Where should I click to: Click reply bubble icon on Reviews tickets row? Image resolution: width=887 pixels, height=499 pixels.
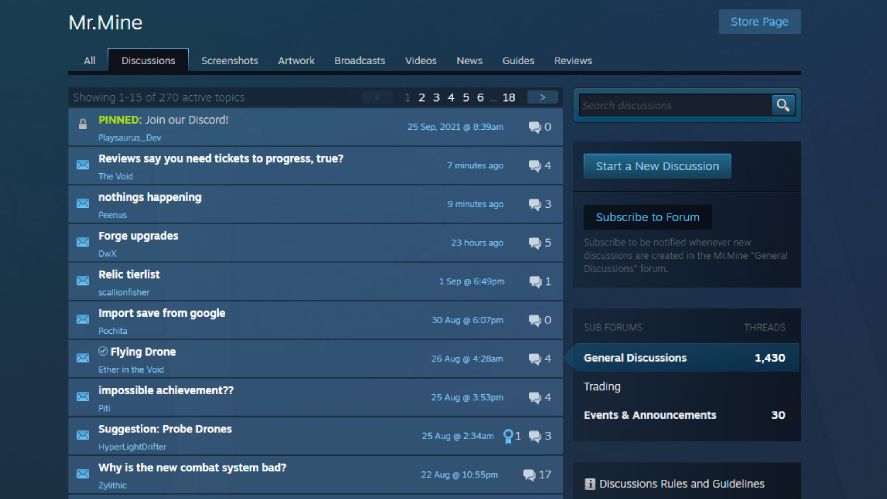click(x=535, y=166)
